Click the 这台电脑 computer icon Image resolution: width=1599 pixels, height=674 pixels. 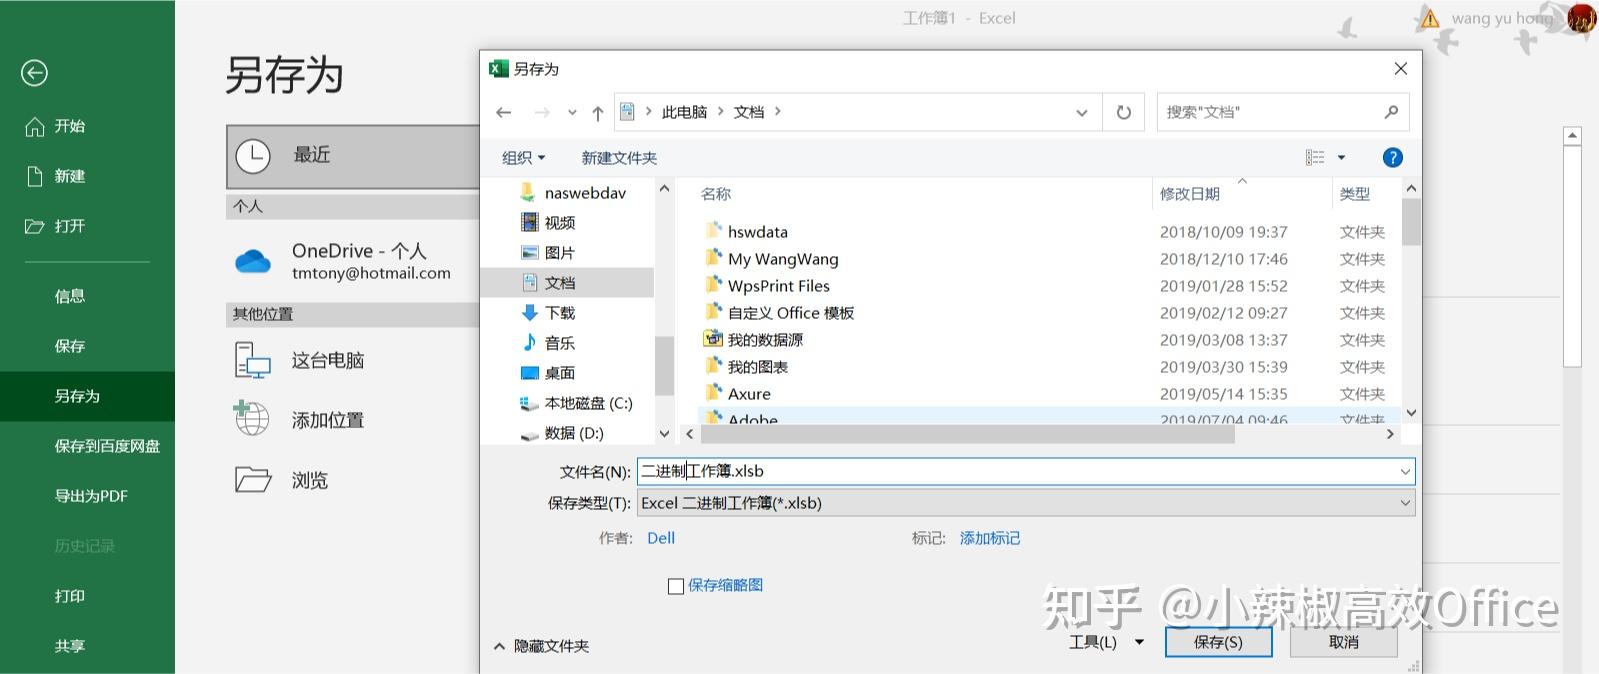[x=253, y=360]
